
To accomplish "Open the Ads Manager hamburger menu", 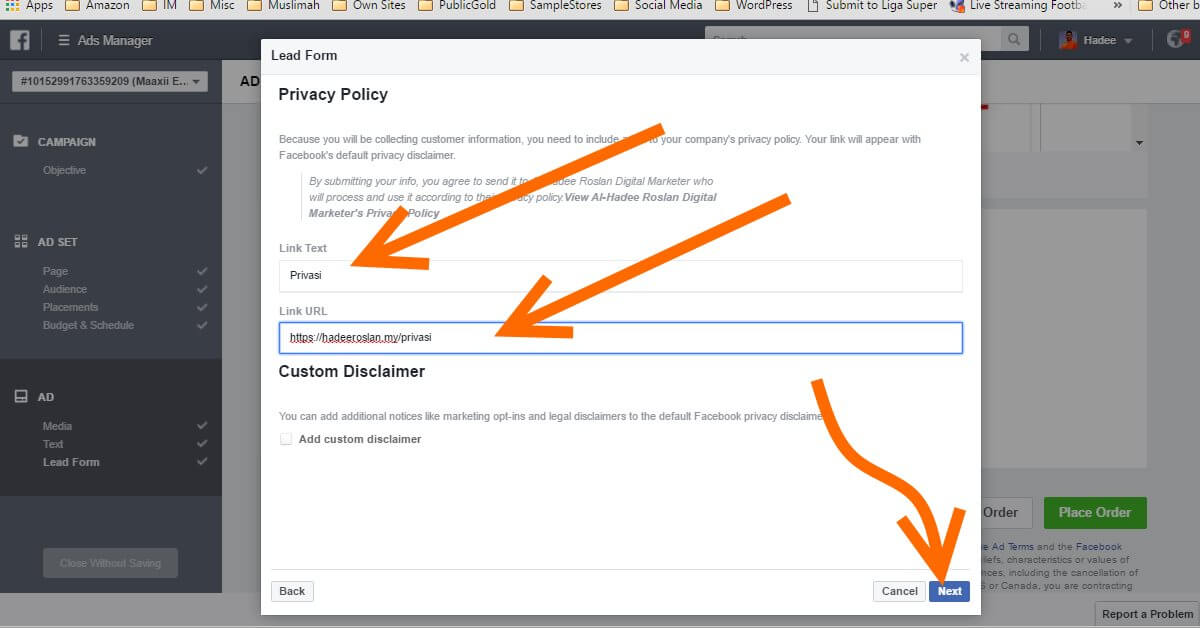I will pyautogui.click(x=64, y=41).
